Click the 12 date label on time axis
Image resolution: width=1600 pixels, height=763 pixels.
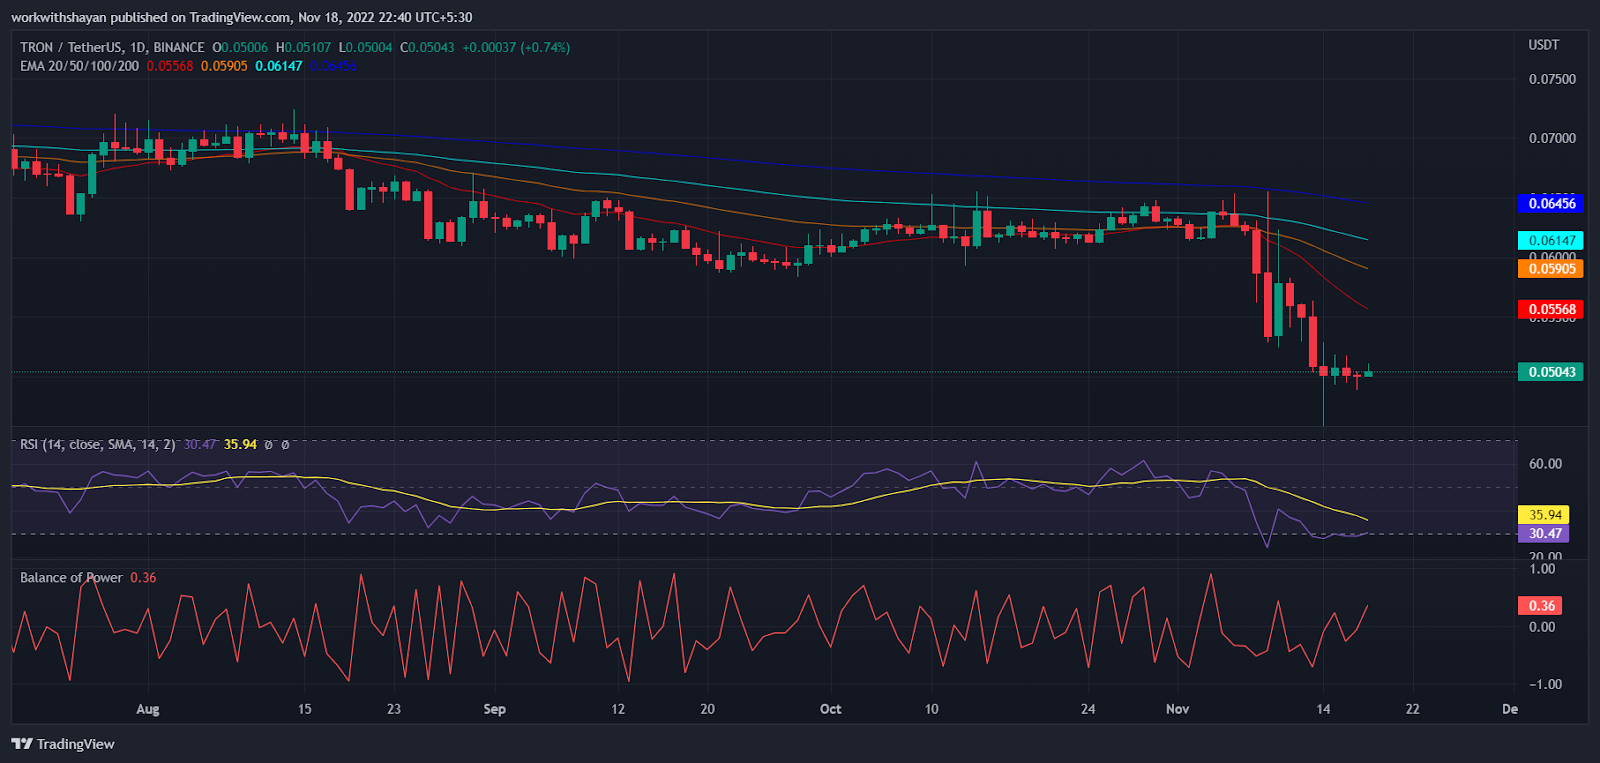tap(618, 709)
